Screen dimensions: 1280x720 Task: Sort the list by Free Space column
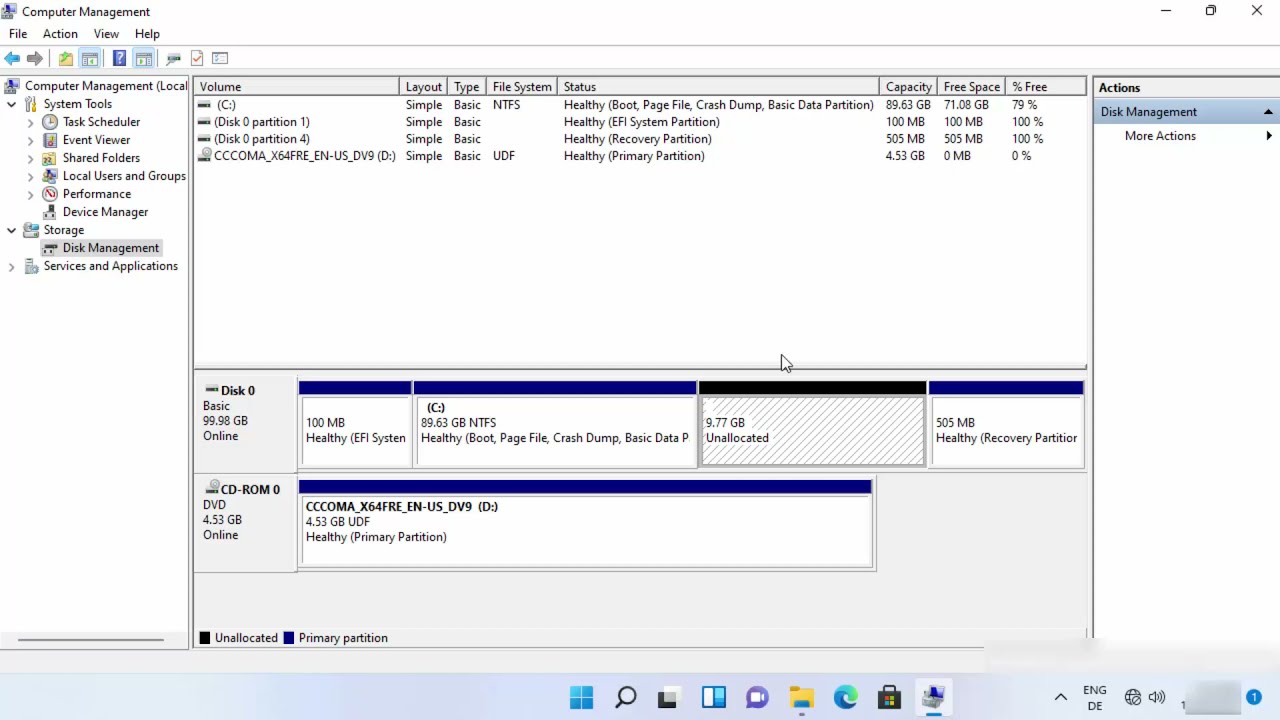971,87
